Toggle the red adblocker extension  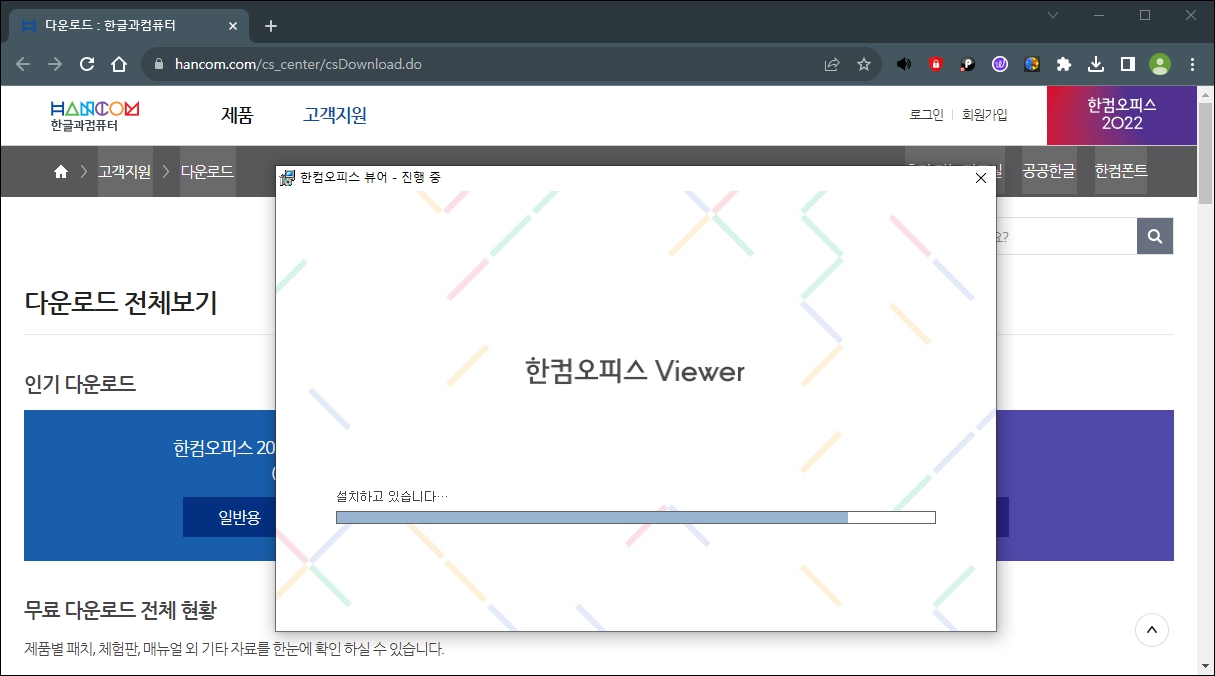point(935,63)
